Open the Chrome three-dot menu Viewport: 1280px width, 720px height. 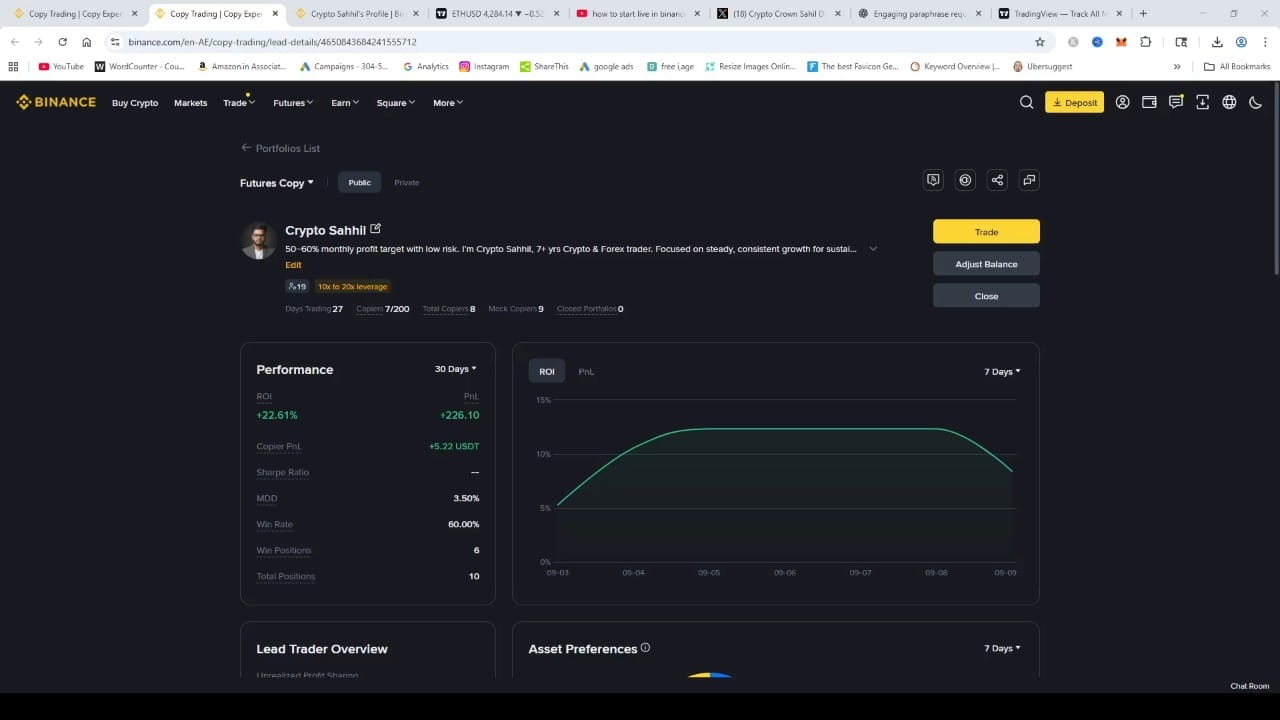point(1264,42)
